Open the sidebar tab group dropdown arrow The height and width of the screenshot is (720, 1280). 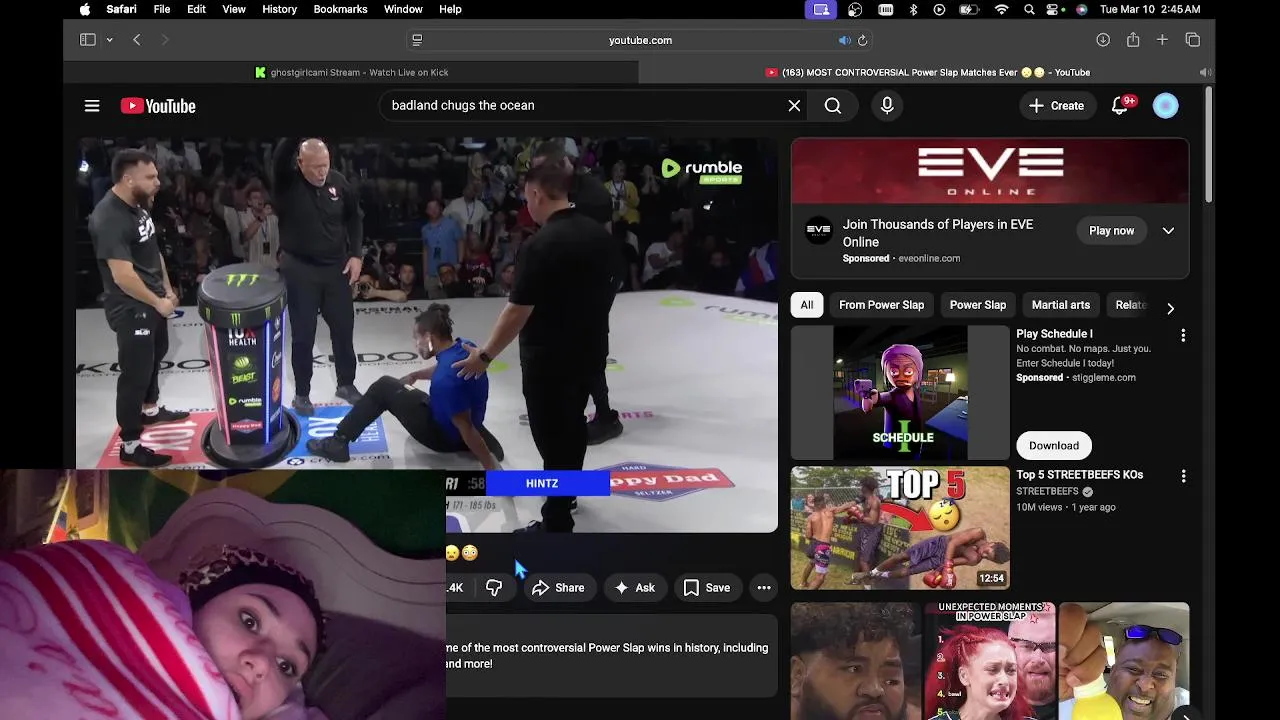click(x=109, y=40)
